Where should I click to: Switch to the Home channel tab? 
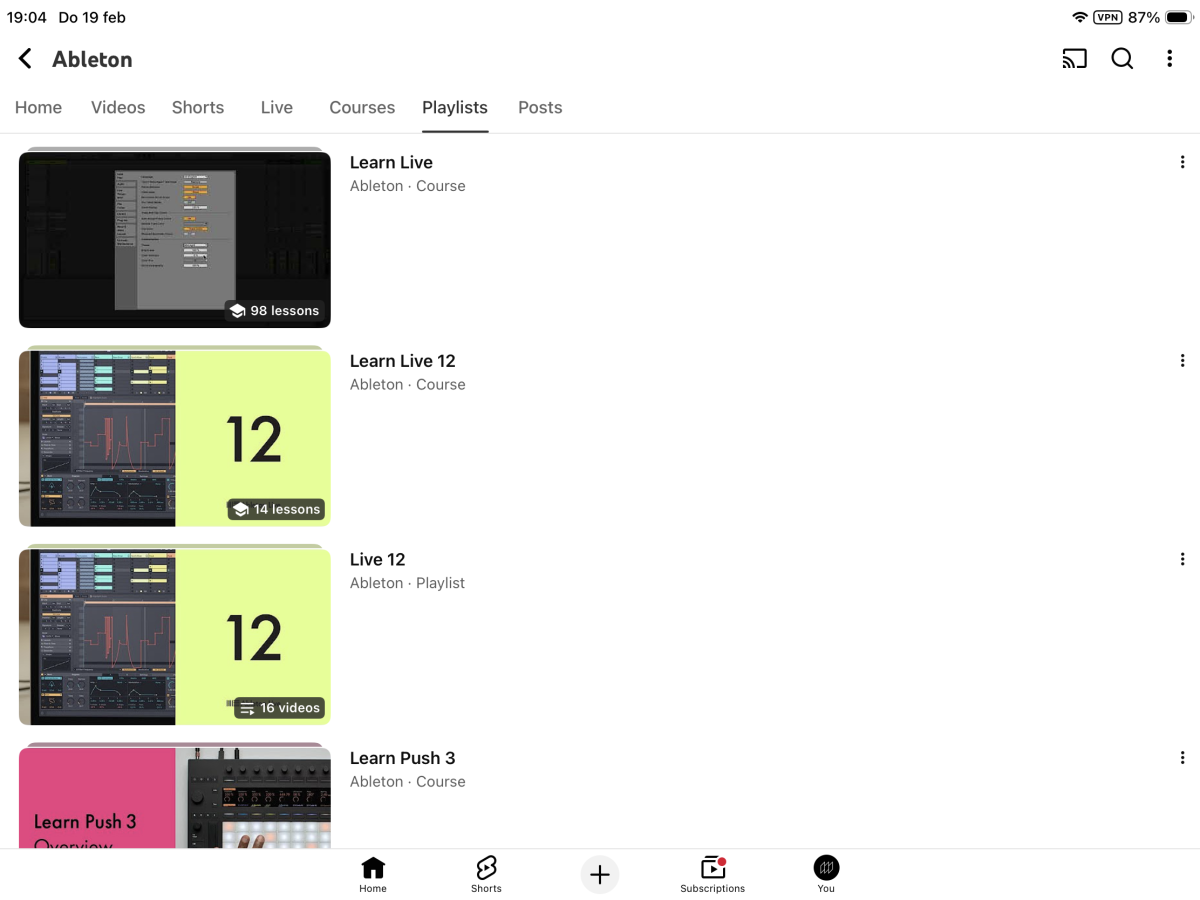(x=38, y=107)
